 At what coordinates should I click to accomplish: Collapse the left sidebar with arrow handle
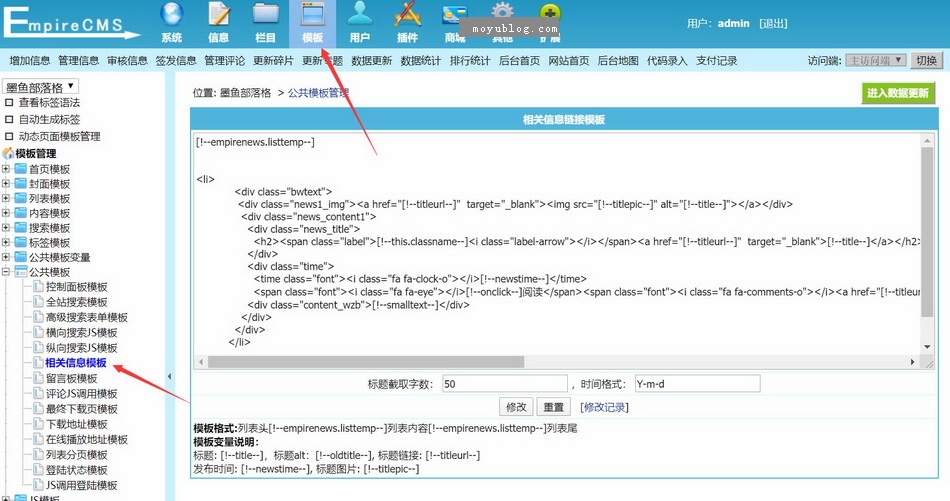(x=170, y=376)
